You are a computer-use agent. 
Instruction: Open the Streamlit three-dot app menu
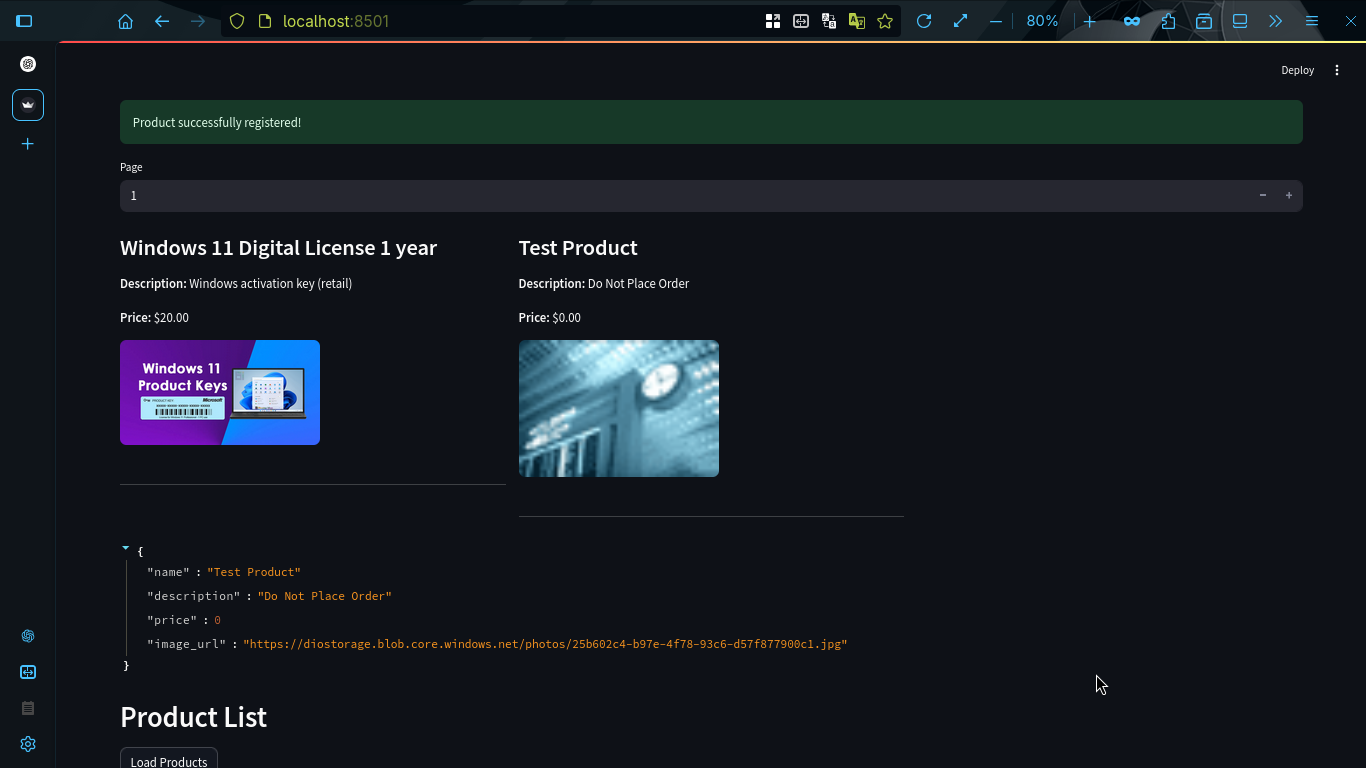coord(1337,70)
